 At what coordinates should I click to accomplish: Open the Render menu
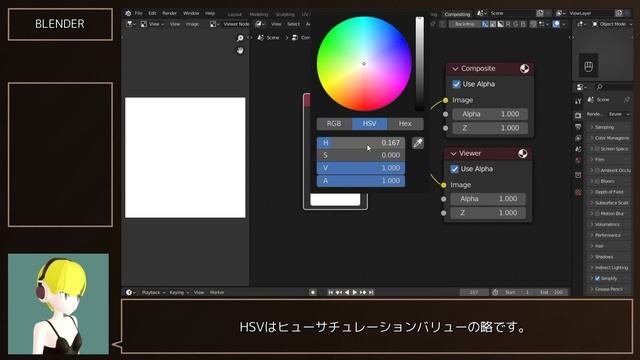pos(169,13)
